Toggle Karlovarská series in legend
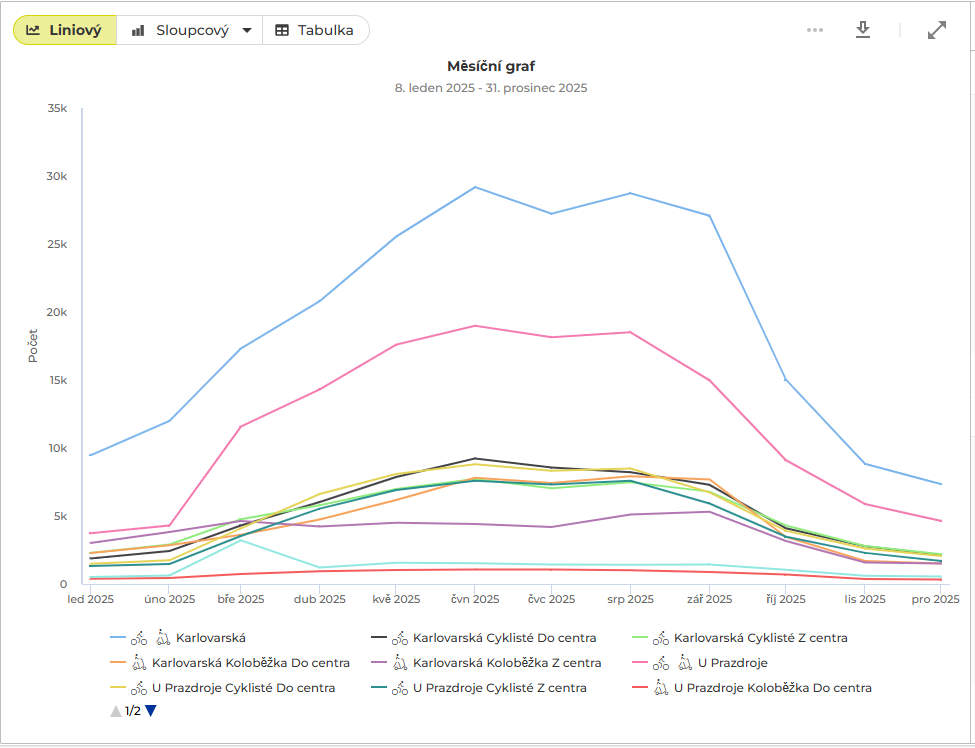The height and width of the screenshot is (748, 975). click(210, 637)
